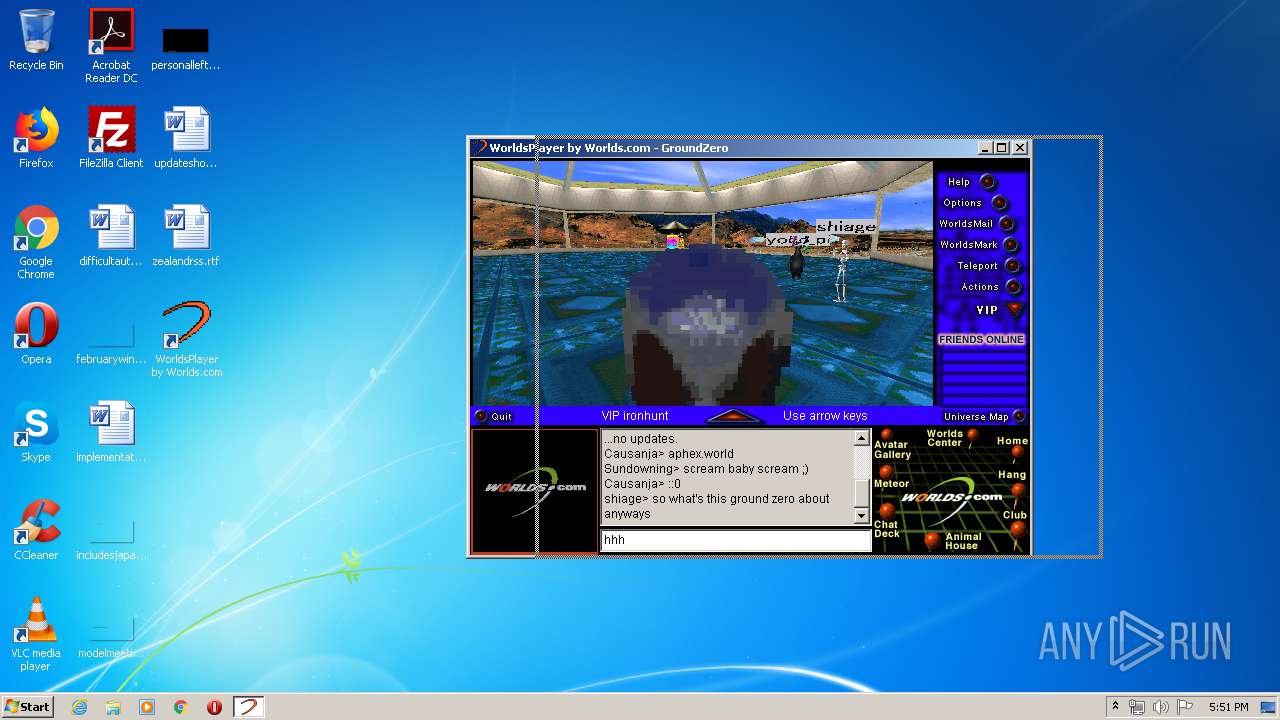Click the FRIENDS ONLINE header
This screenshot has height=720, width=1280.
981,340
